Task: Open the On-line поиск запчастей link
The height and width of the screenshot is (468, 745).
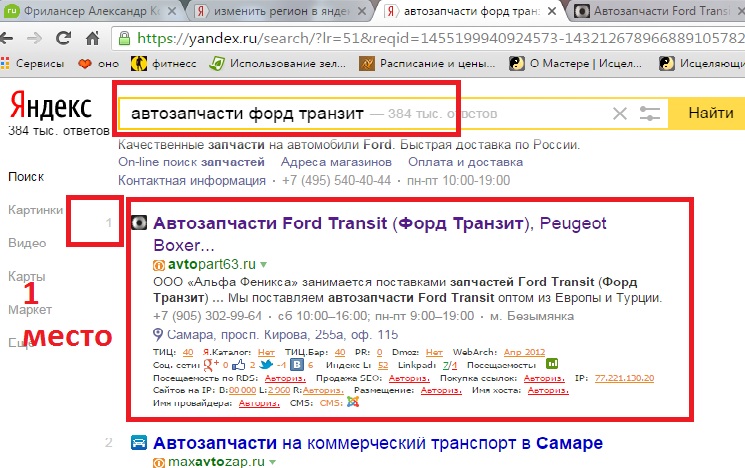Action: click(x=191, y=162)
